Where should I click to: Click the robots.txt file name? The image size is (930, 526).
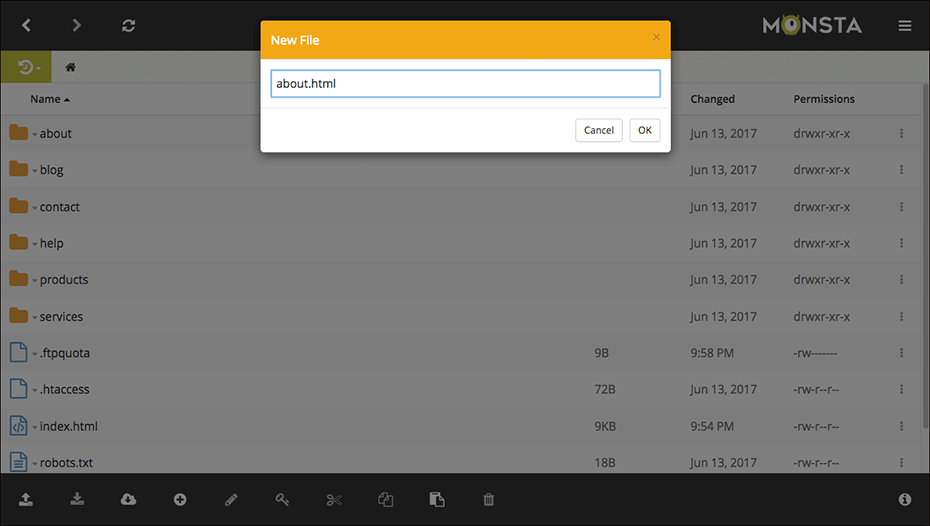tap(66, 463)
